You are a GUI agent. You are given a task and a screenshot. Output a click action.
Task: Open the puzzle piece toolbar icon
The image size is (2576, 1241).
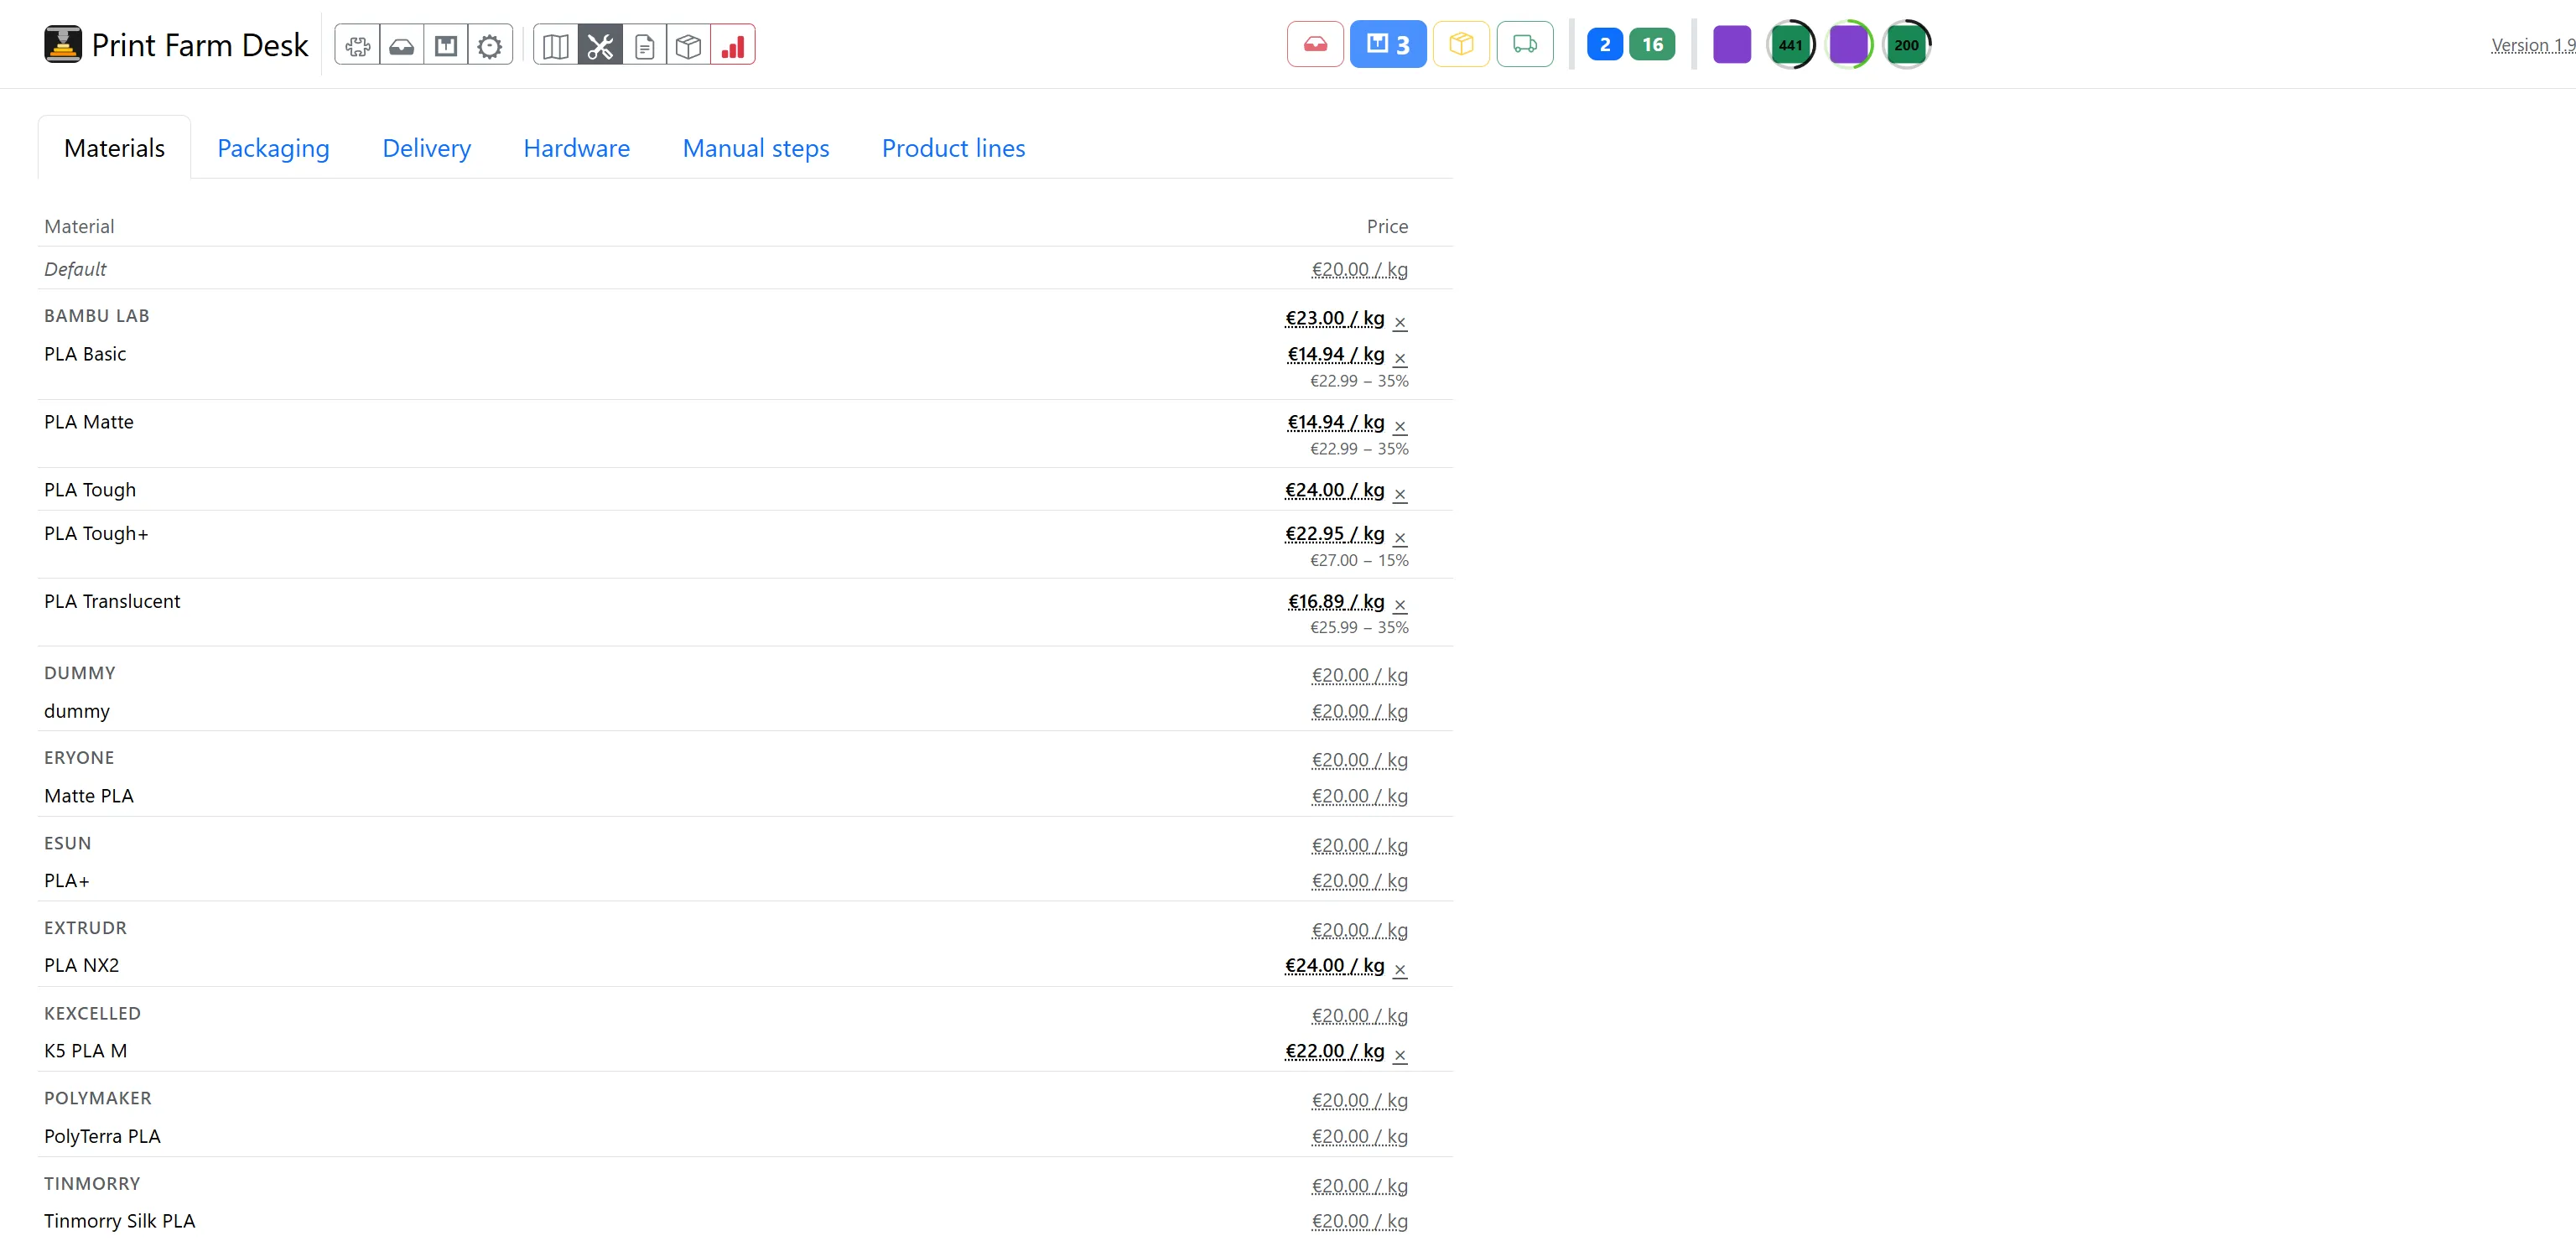click(357, 45)
